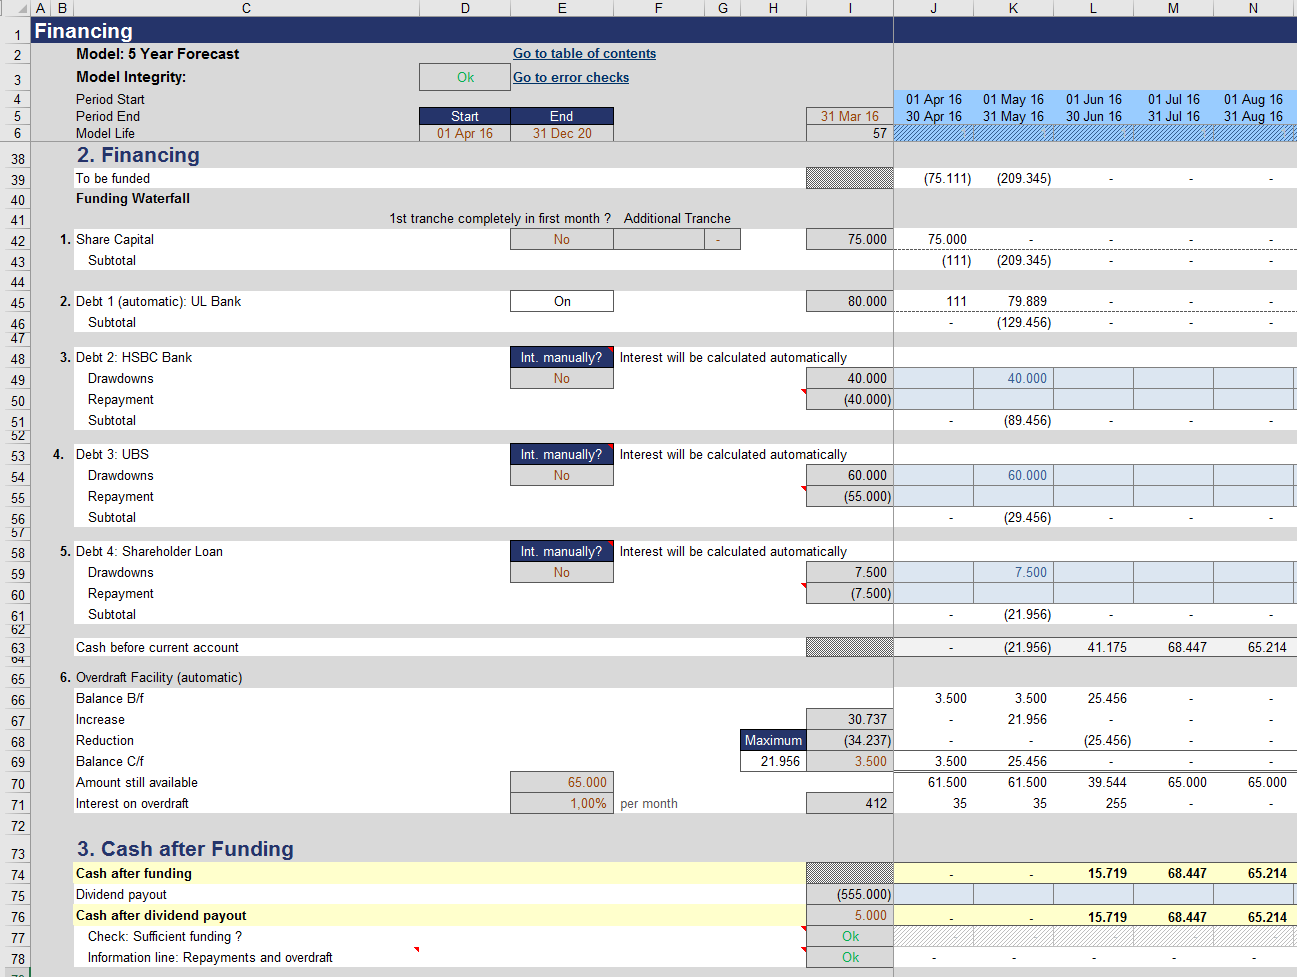Image resolution: width=1297 pixels, height=977 pixels.
Task: Toggle Share Capital first tranche 'No' cell
Action: pyautogui.click(x=562, y=239)
